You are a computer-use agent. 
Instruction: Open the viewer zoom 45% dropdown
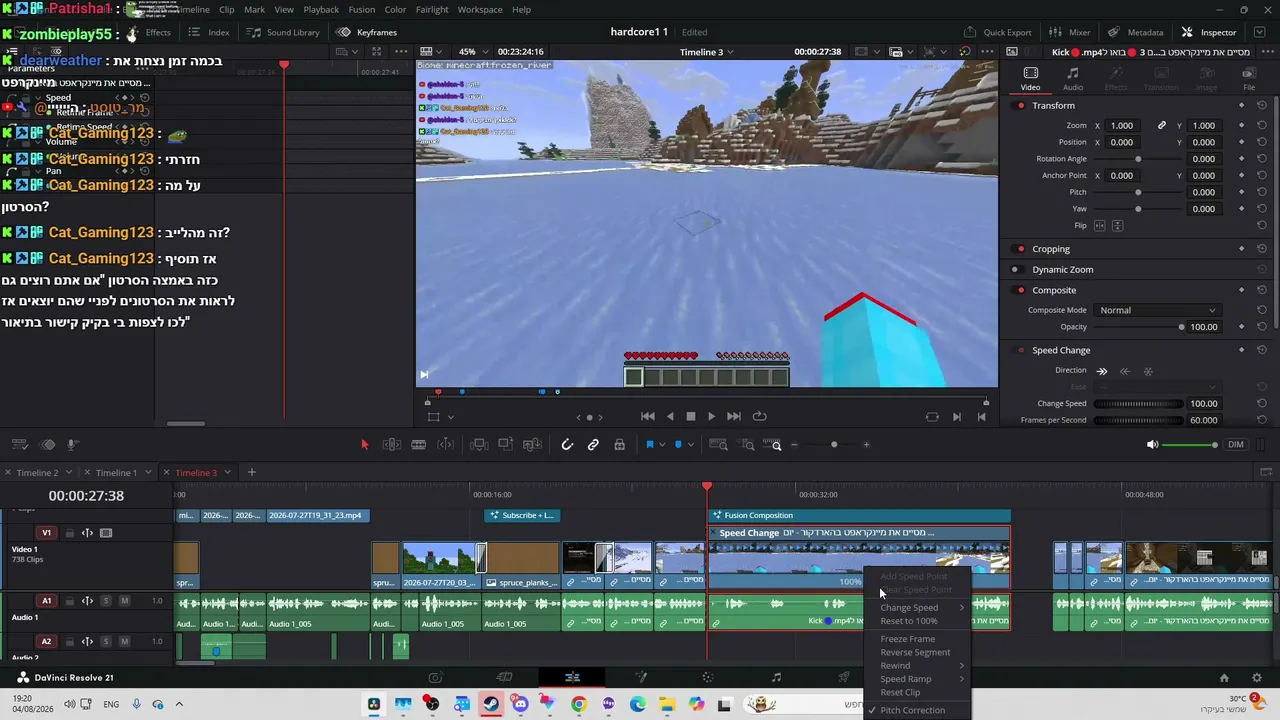point(474,52)
